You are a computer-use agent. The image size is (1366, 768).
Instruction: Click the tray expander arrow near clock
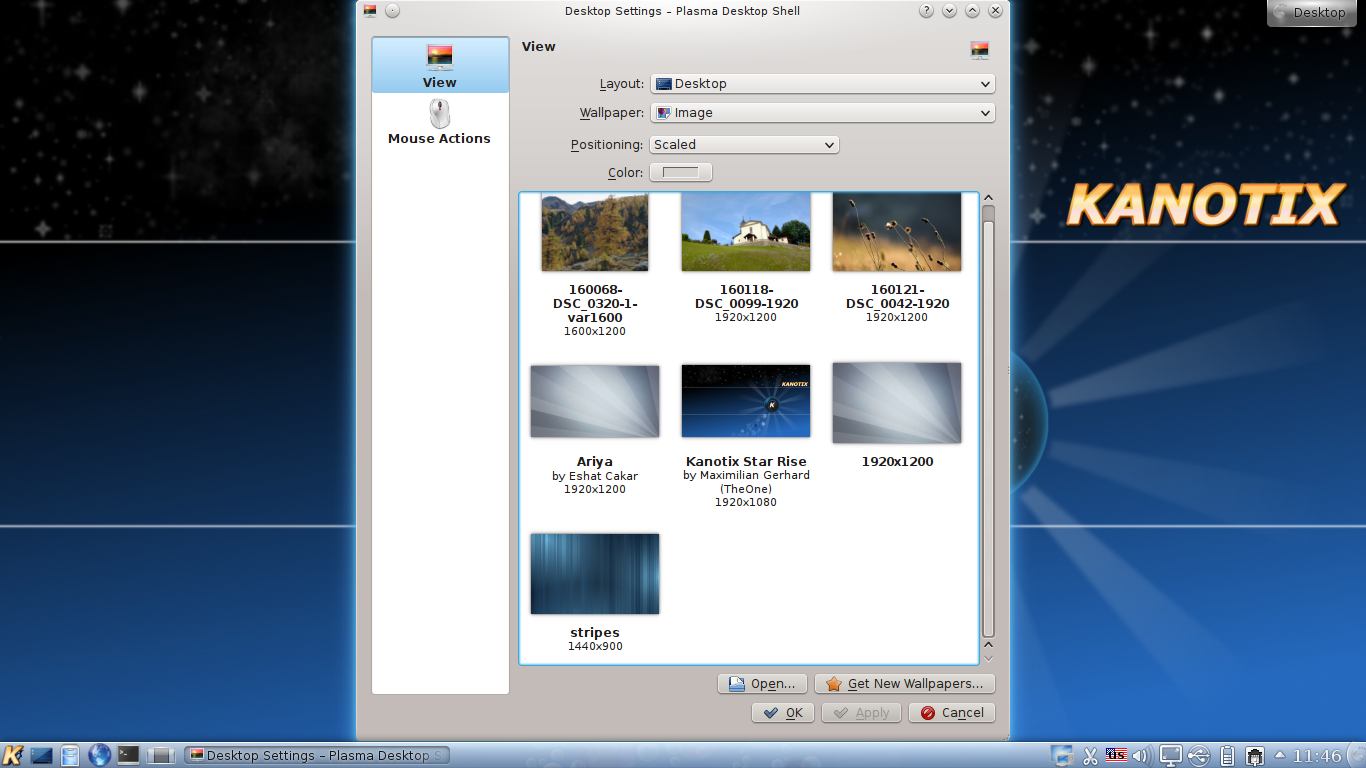coord(1277,755)
